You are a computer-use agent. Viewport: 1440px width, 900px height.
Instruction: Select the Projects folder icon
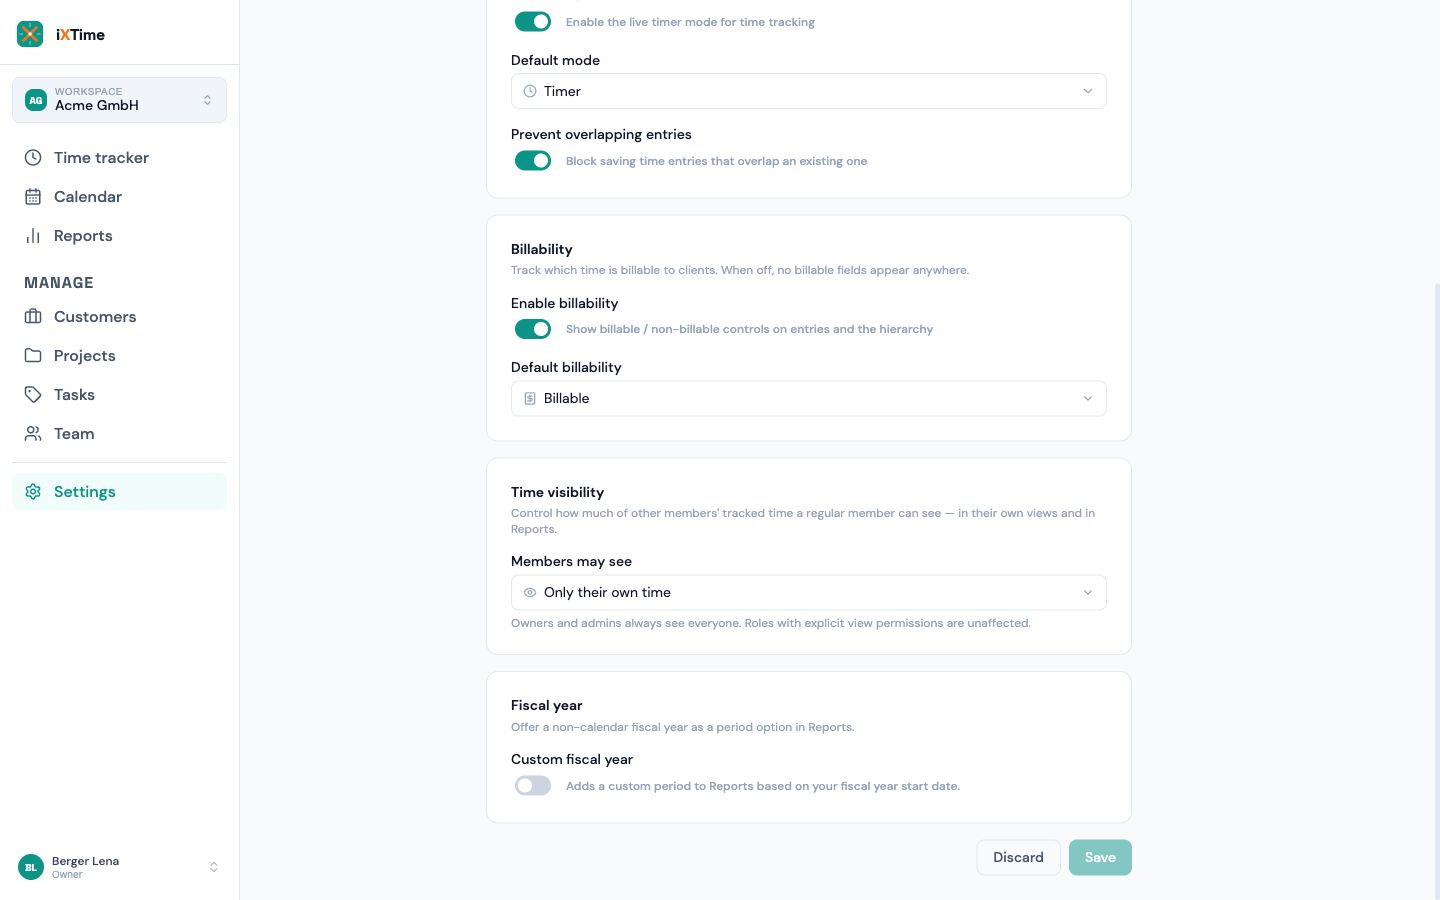(x=33, y=356)
